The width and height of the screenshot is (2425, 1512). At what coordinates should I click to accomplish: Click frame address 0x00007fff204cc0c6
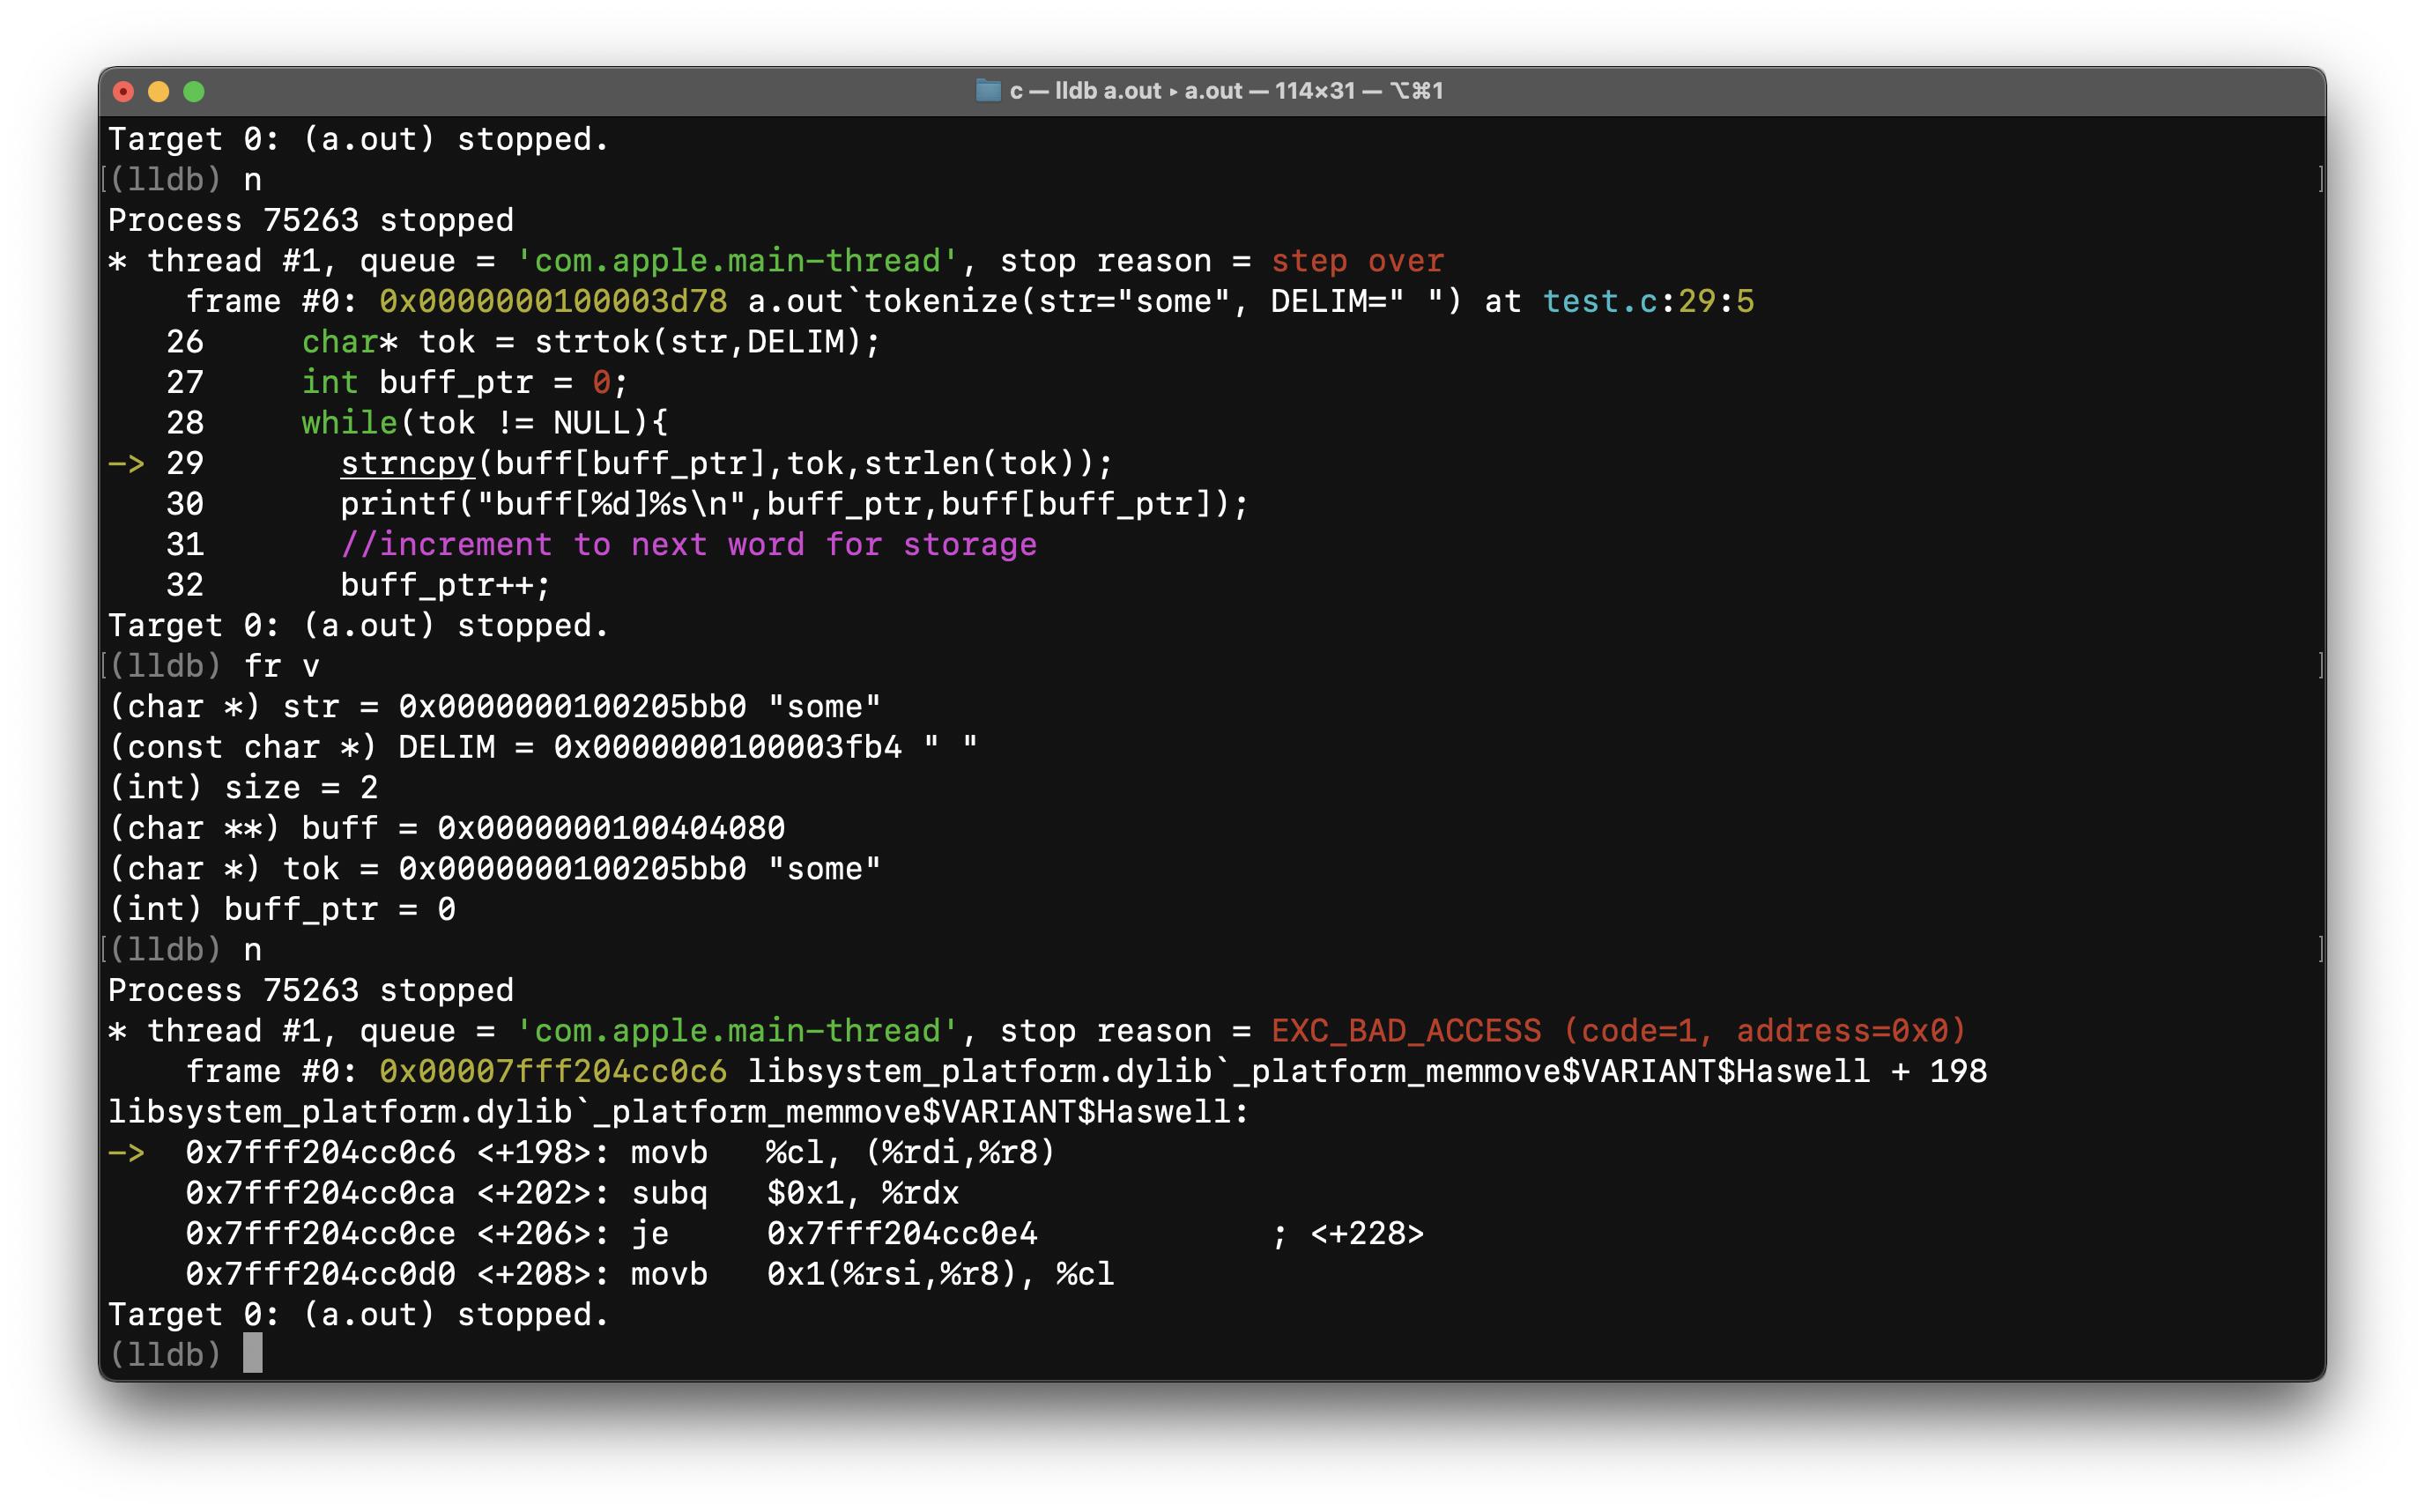point(553,1071)
